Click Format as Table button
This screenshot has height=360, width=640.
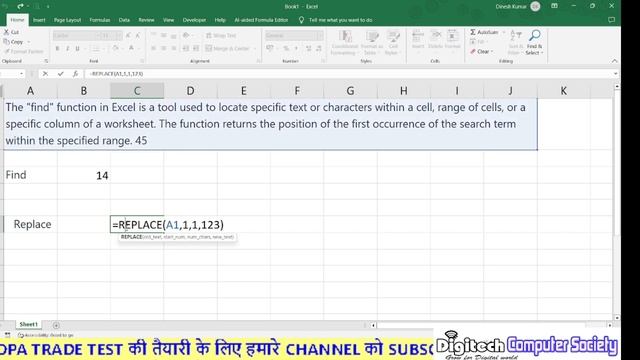[371, 42]
